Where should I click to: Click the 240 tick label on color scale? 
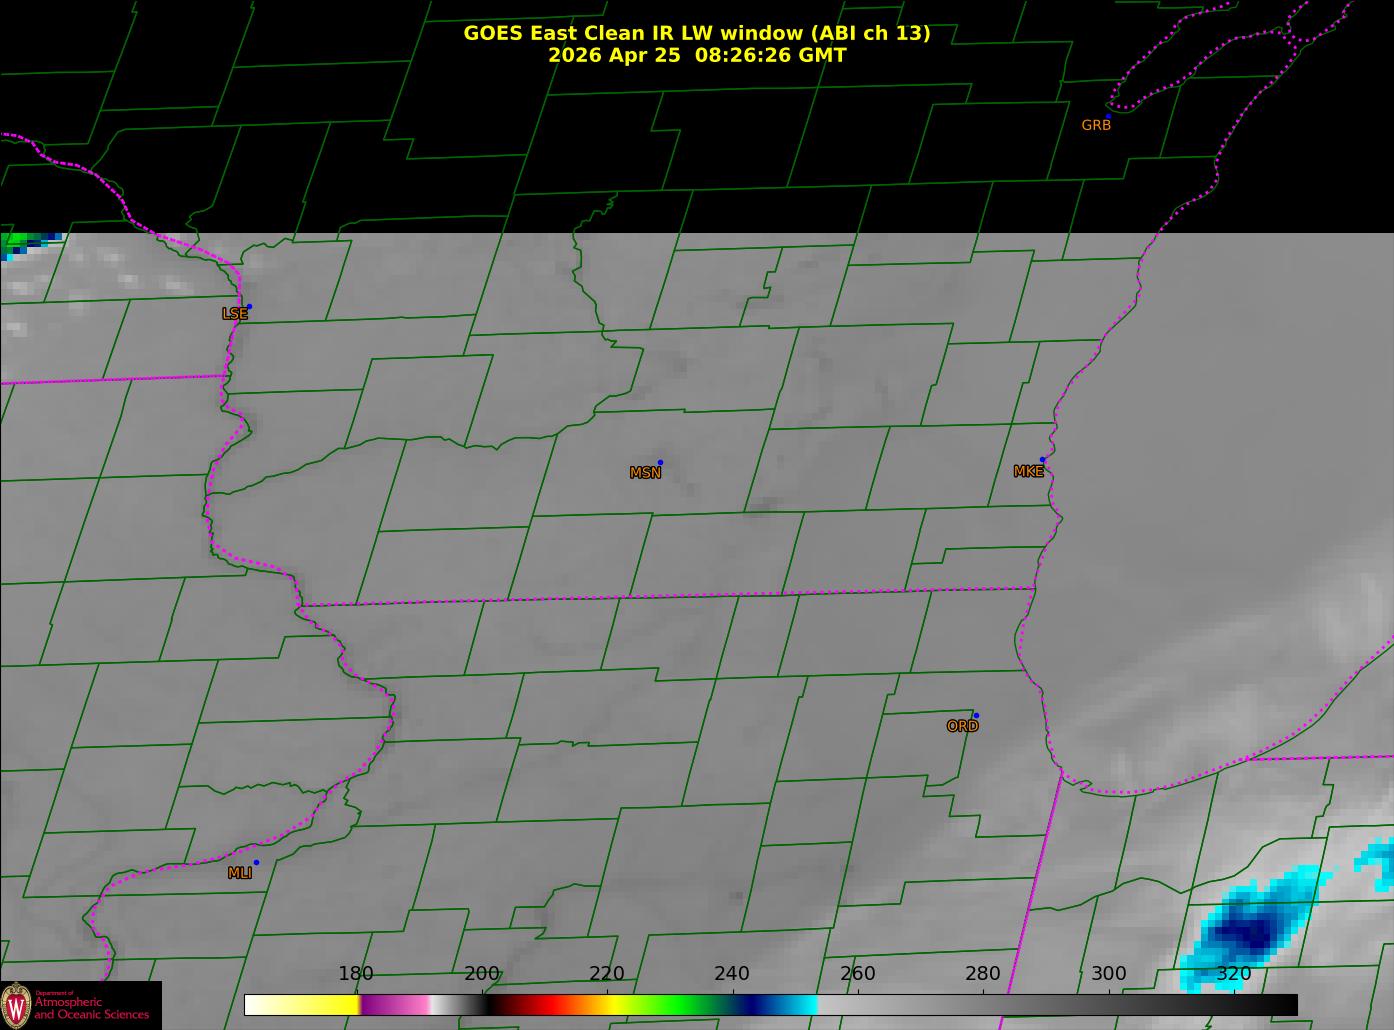point(732,974)
